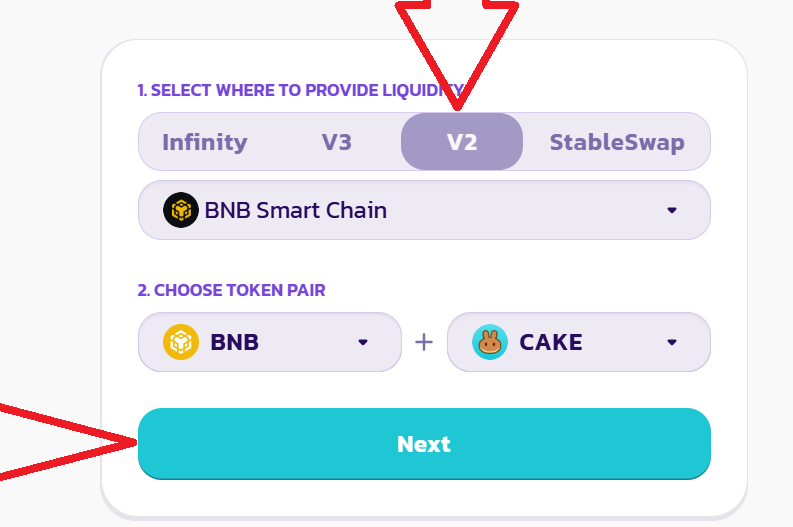The height and width of the screenshot is (527, 793).
Task: Click the red arrow pointing at V2
Action: pyautogui.click(x=457, y=53)
